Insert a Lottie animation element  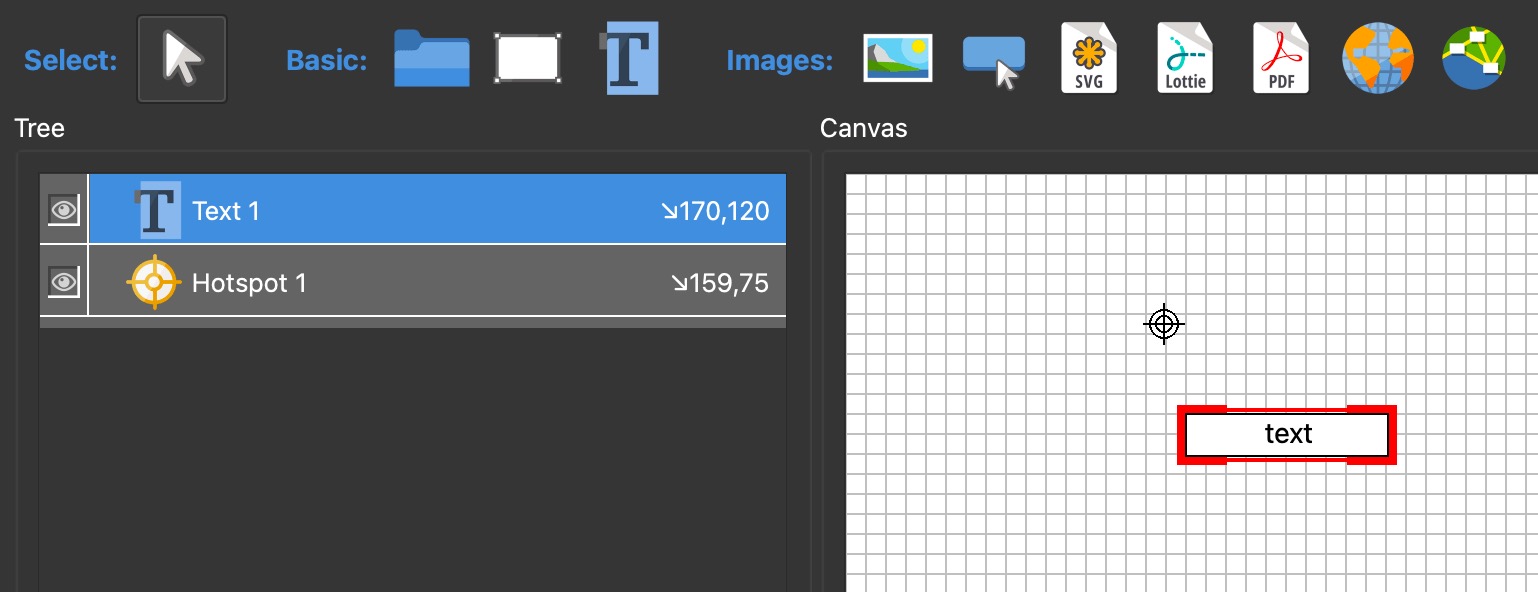[x=1185, y=59]
